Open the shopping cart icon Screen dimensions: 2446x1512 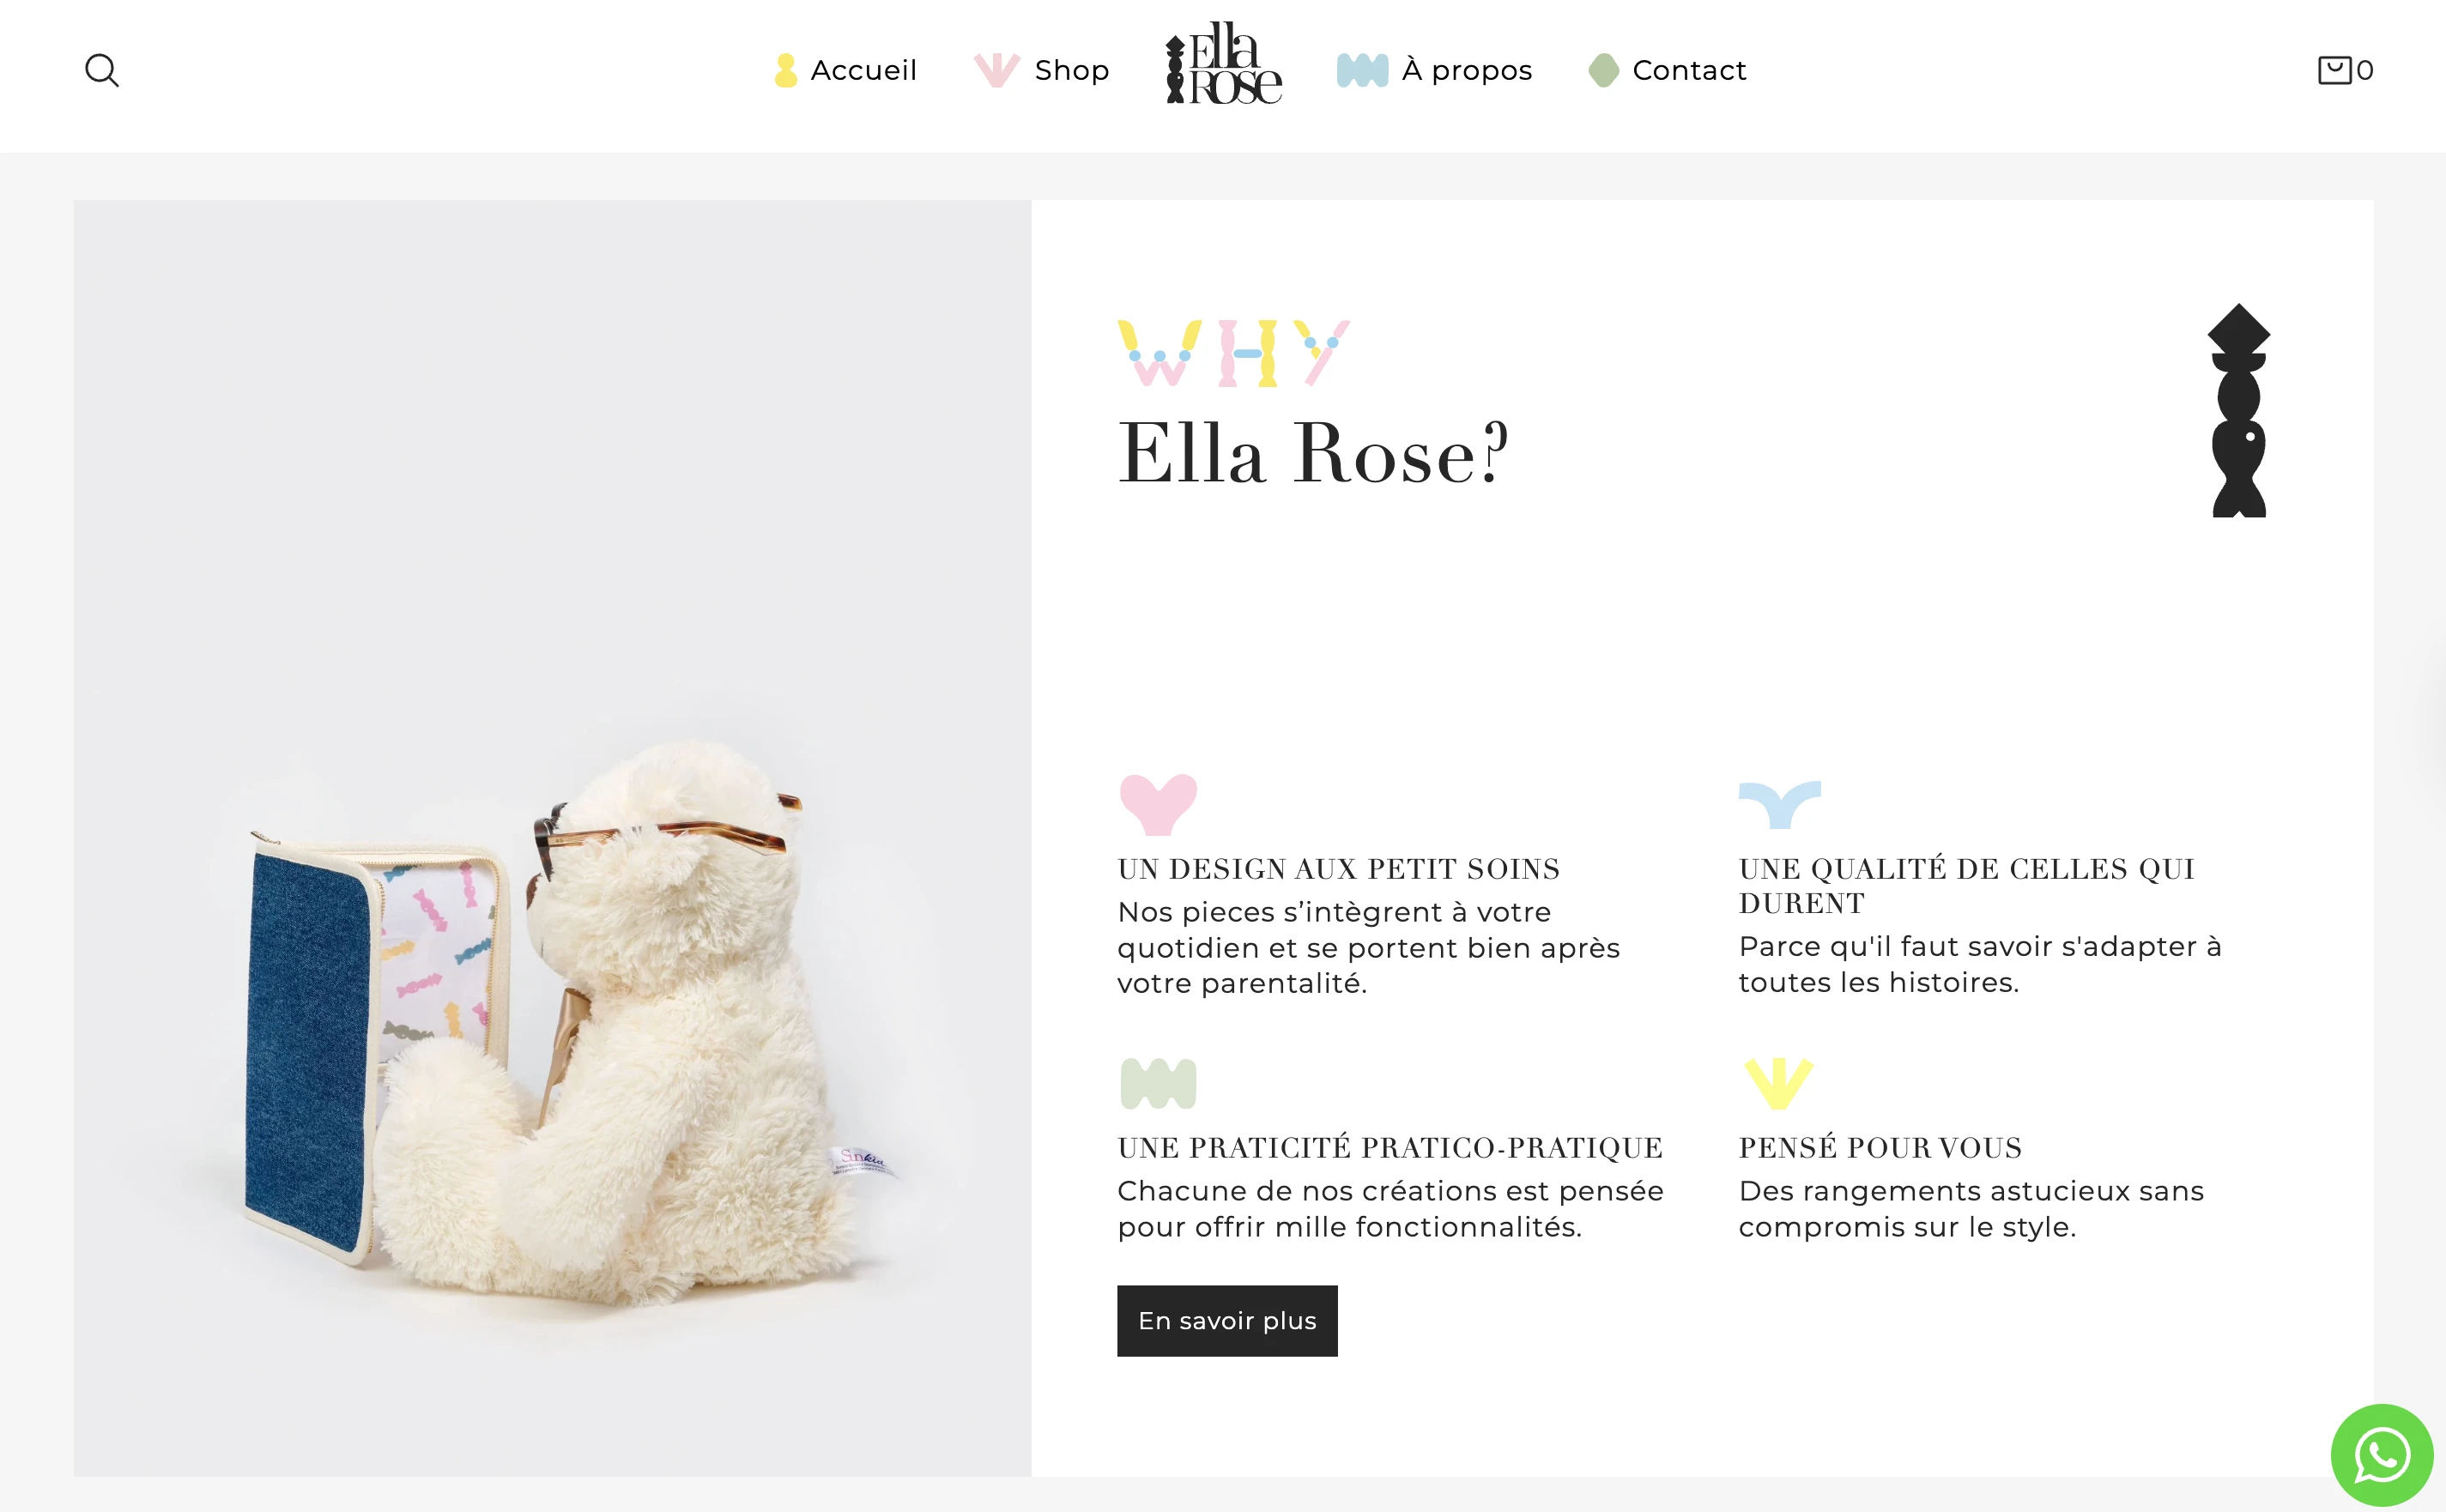pyautogui.click(x=2334, y=70)
